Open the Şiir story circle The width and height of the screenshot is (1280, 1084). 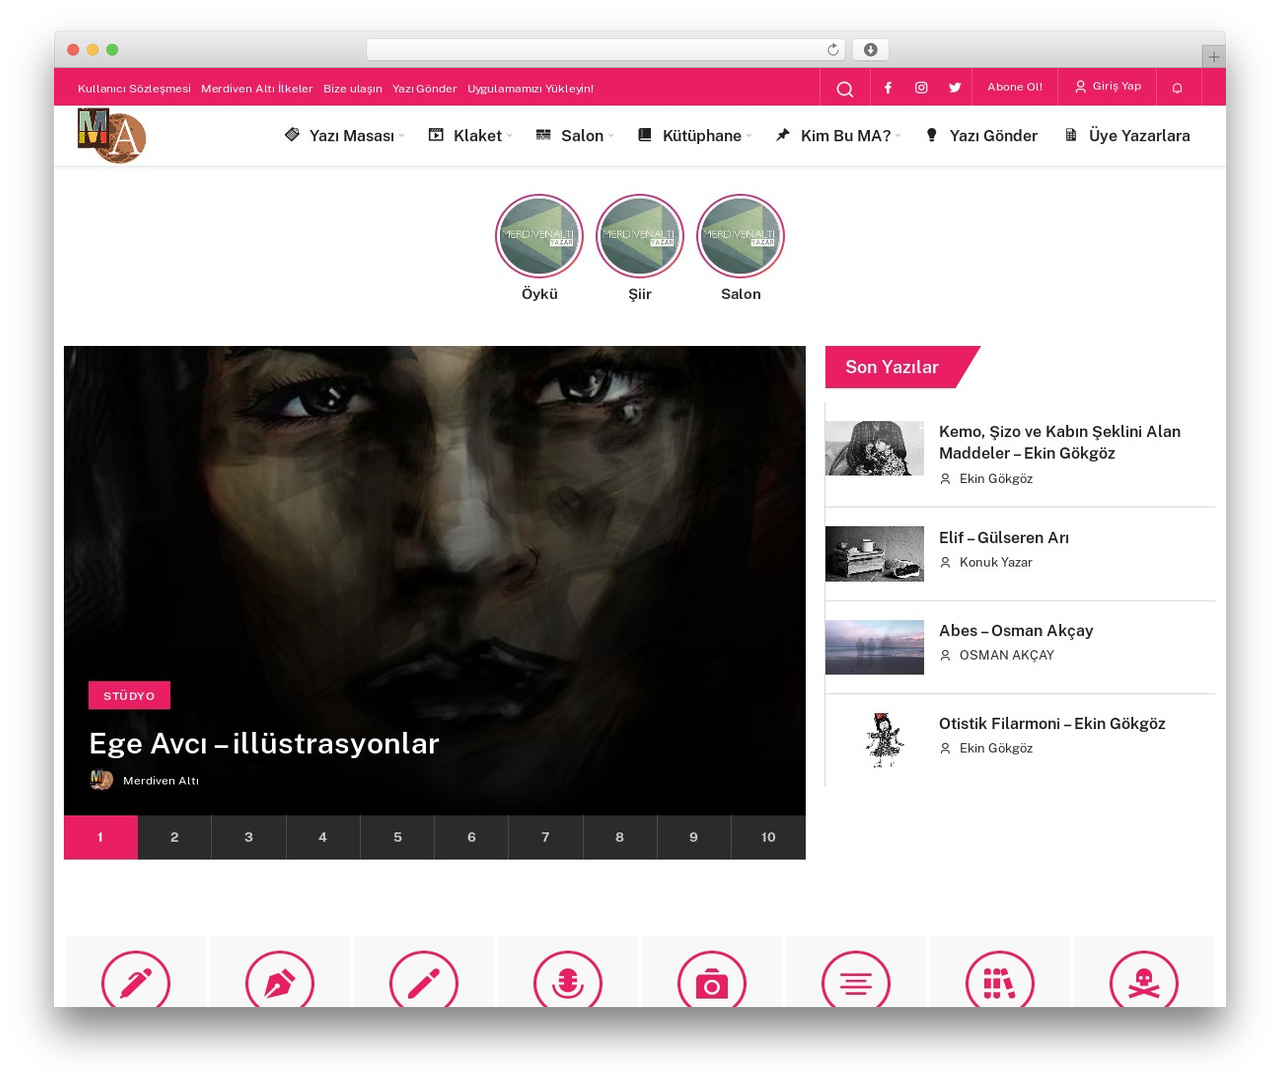coord(640,236)
